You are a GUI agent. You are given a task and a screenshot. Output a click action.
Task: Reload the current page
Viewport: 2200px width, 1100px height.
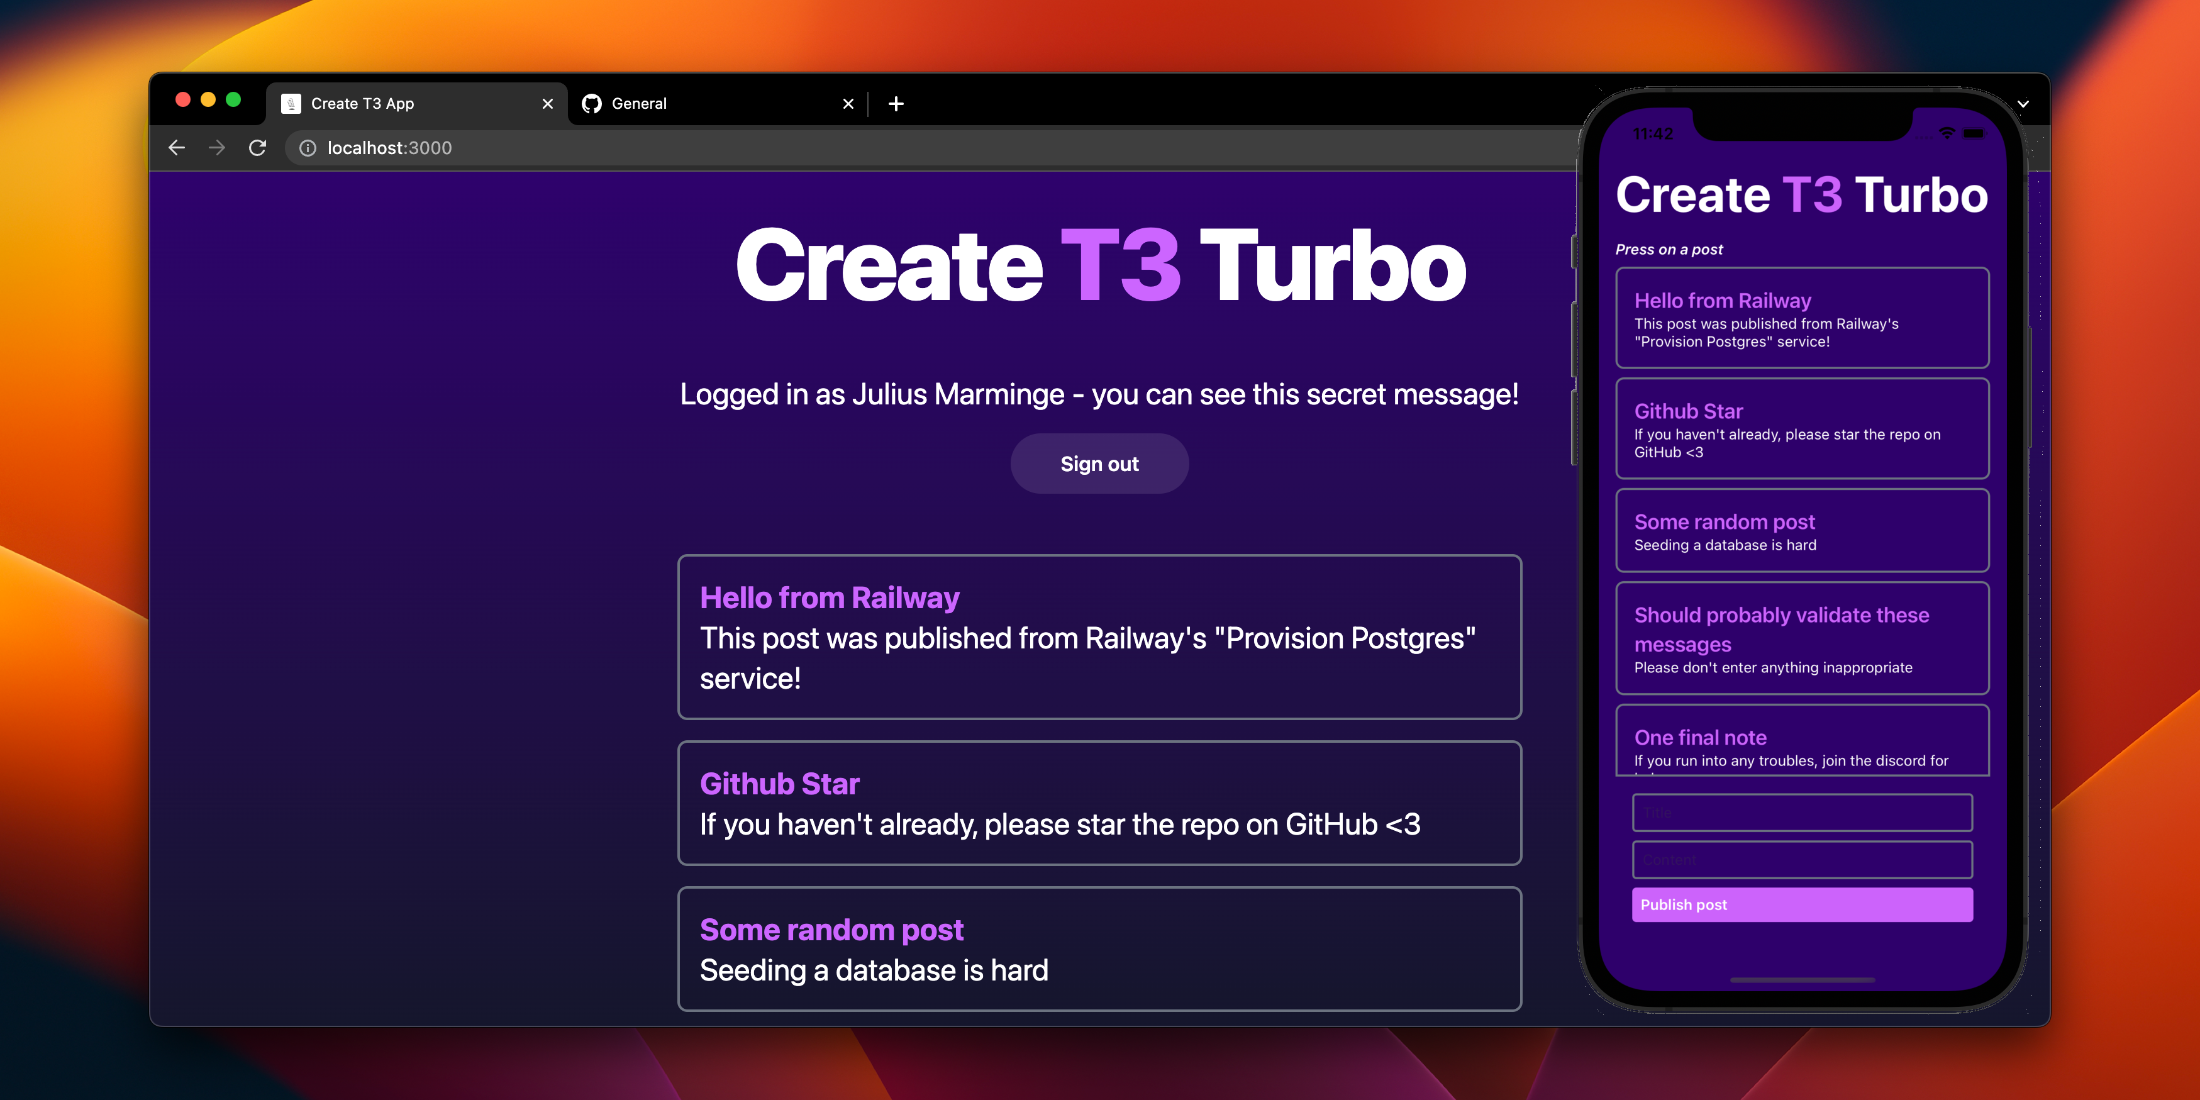[257, 147]
